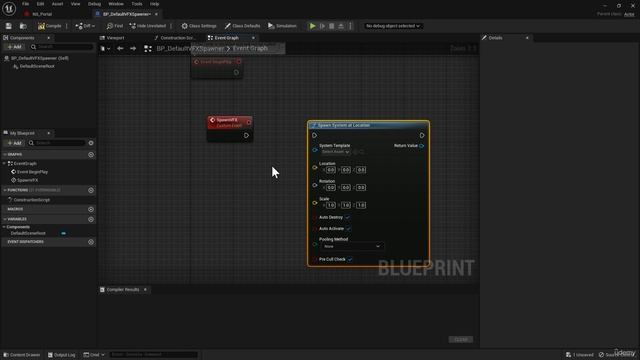Navigate forward with the graph forward arrow
Viewport: 640px width, 360px height.
(x=133, y=49)
